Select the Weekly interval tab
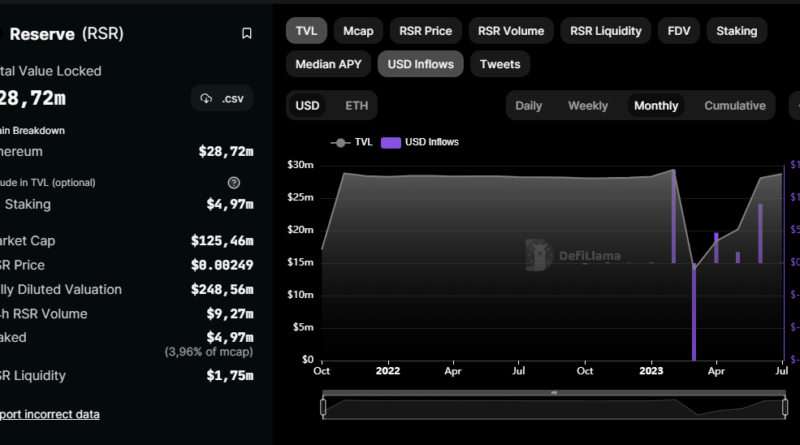This screenshot has height=445, width=800. coord(587,105)
